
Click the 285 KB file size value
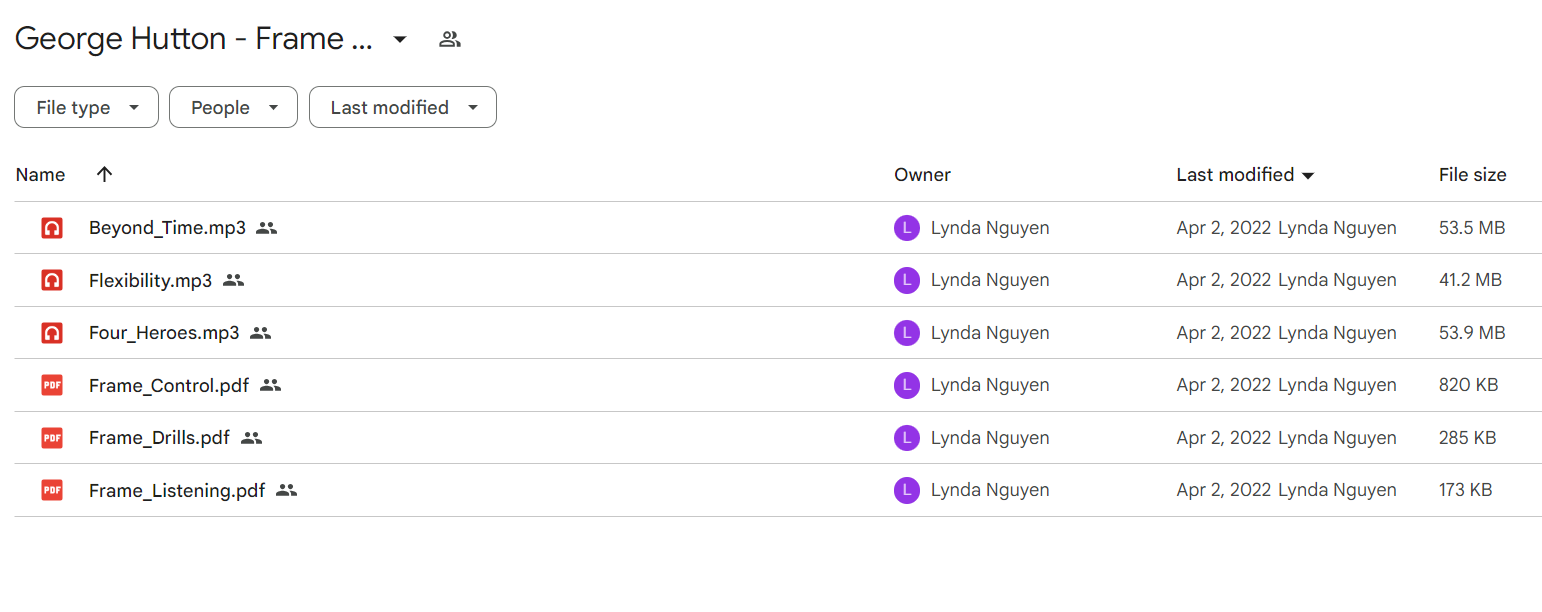(1467, 438)
